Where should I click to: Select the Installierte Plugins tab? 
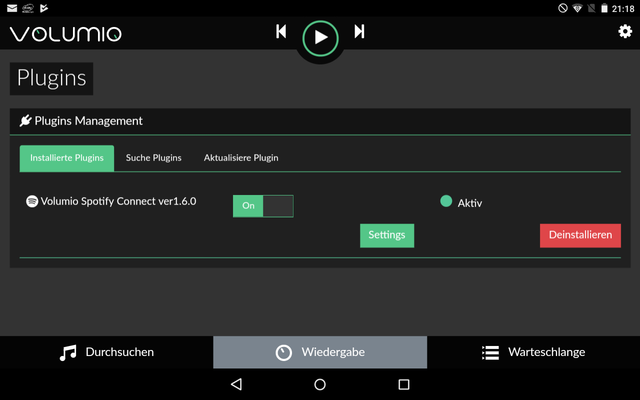tap(67, 158)
